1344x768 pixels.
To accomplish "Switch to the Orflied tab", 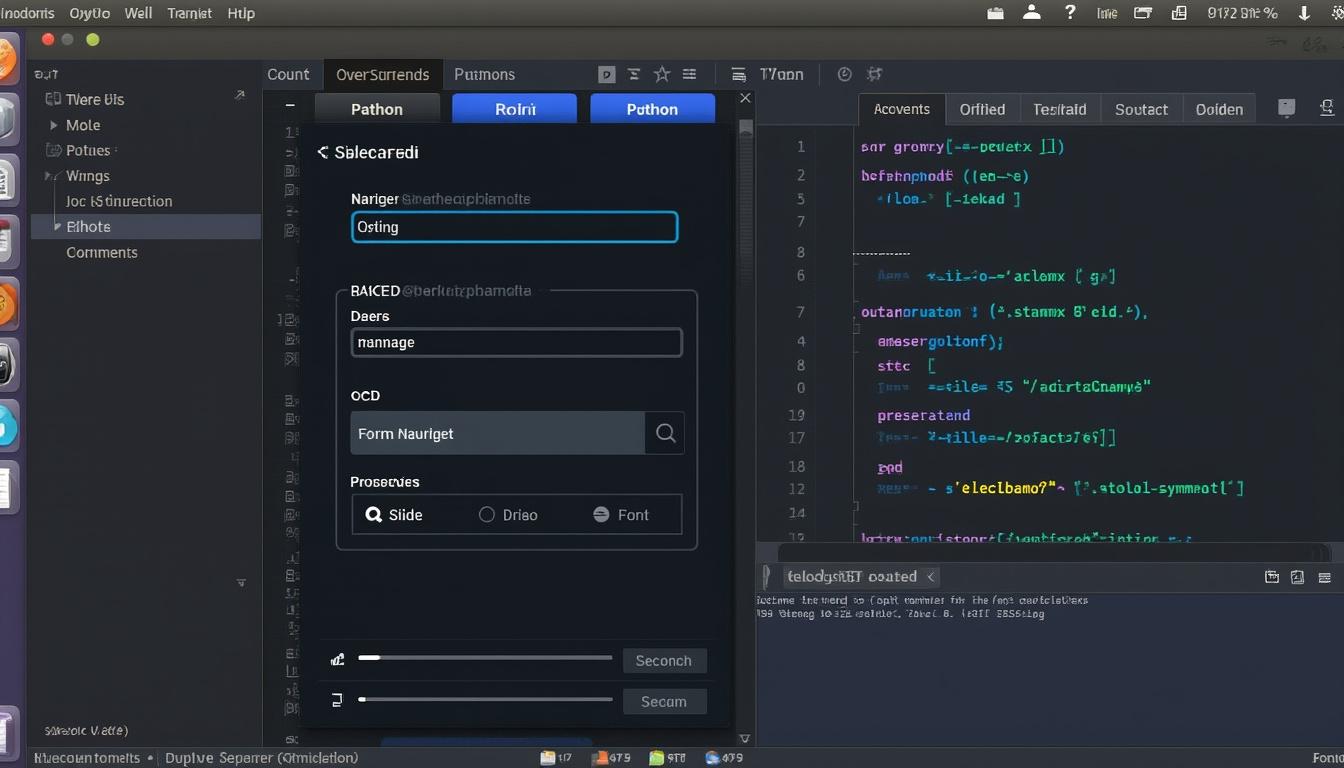I will click(x=982, y=108).
